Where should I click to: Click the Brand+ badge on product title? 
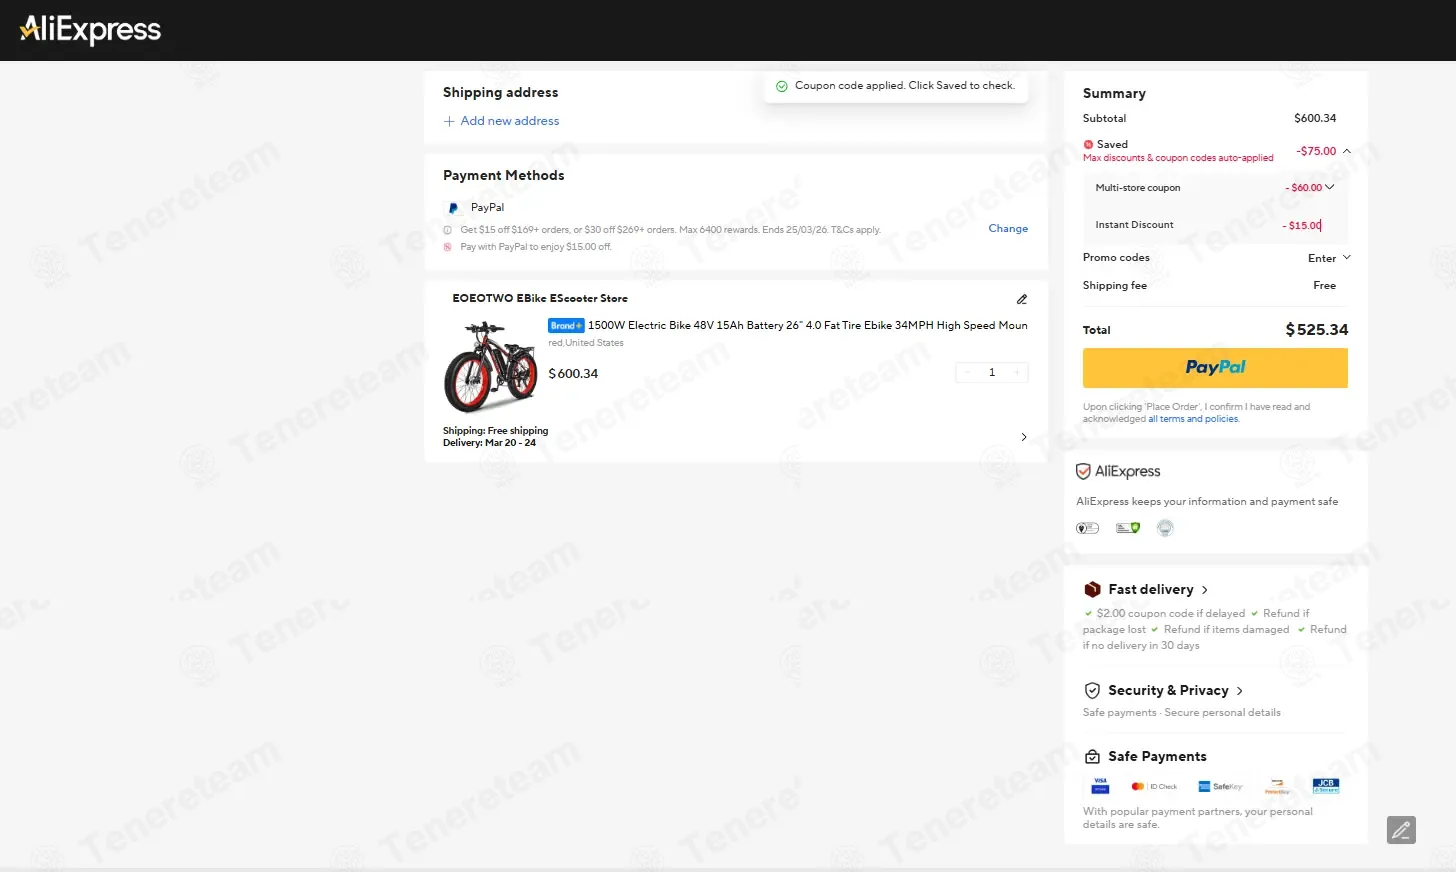566,326
